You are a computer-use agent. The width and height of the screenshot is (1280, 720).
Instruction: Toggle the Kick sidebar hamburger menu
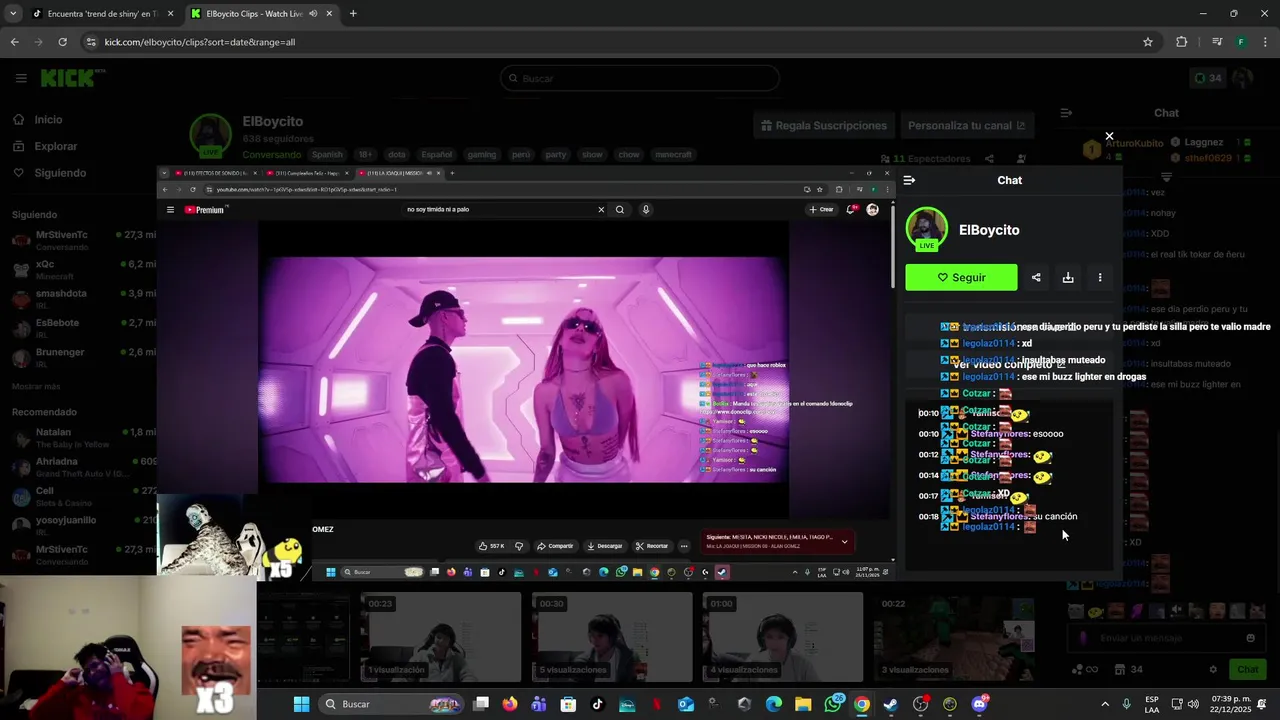pos(20,78)
